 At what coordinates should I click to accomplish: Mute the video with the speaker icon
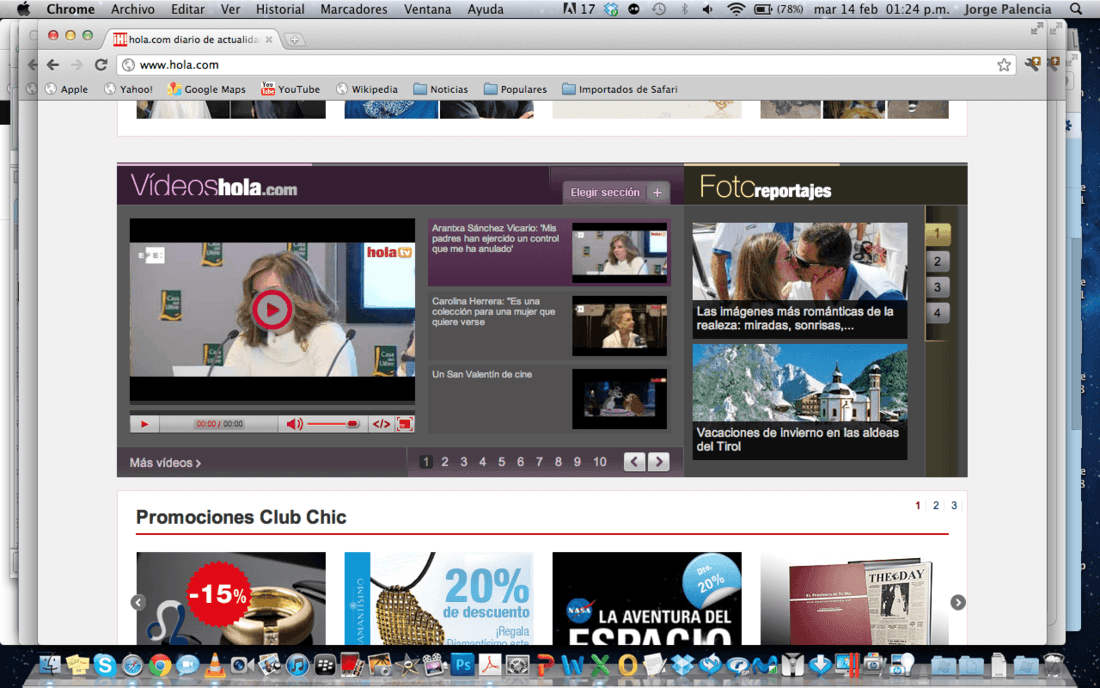coord(295,424)
